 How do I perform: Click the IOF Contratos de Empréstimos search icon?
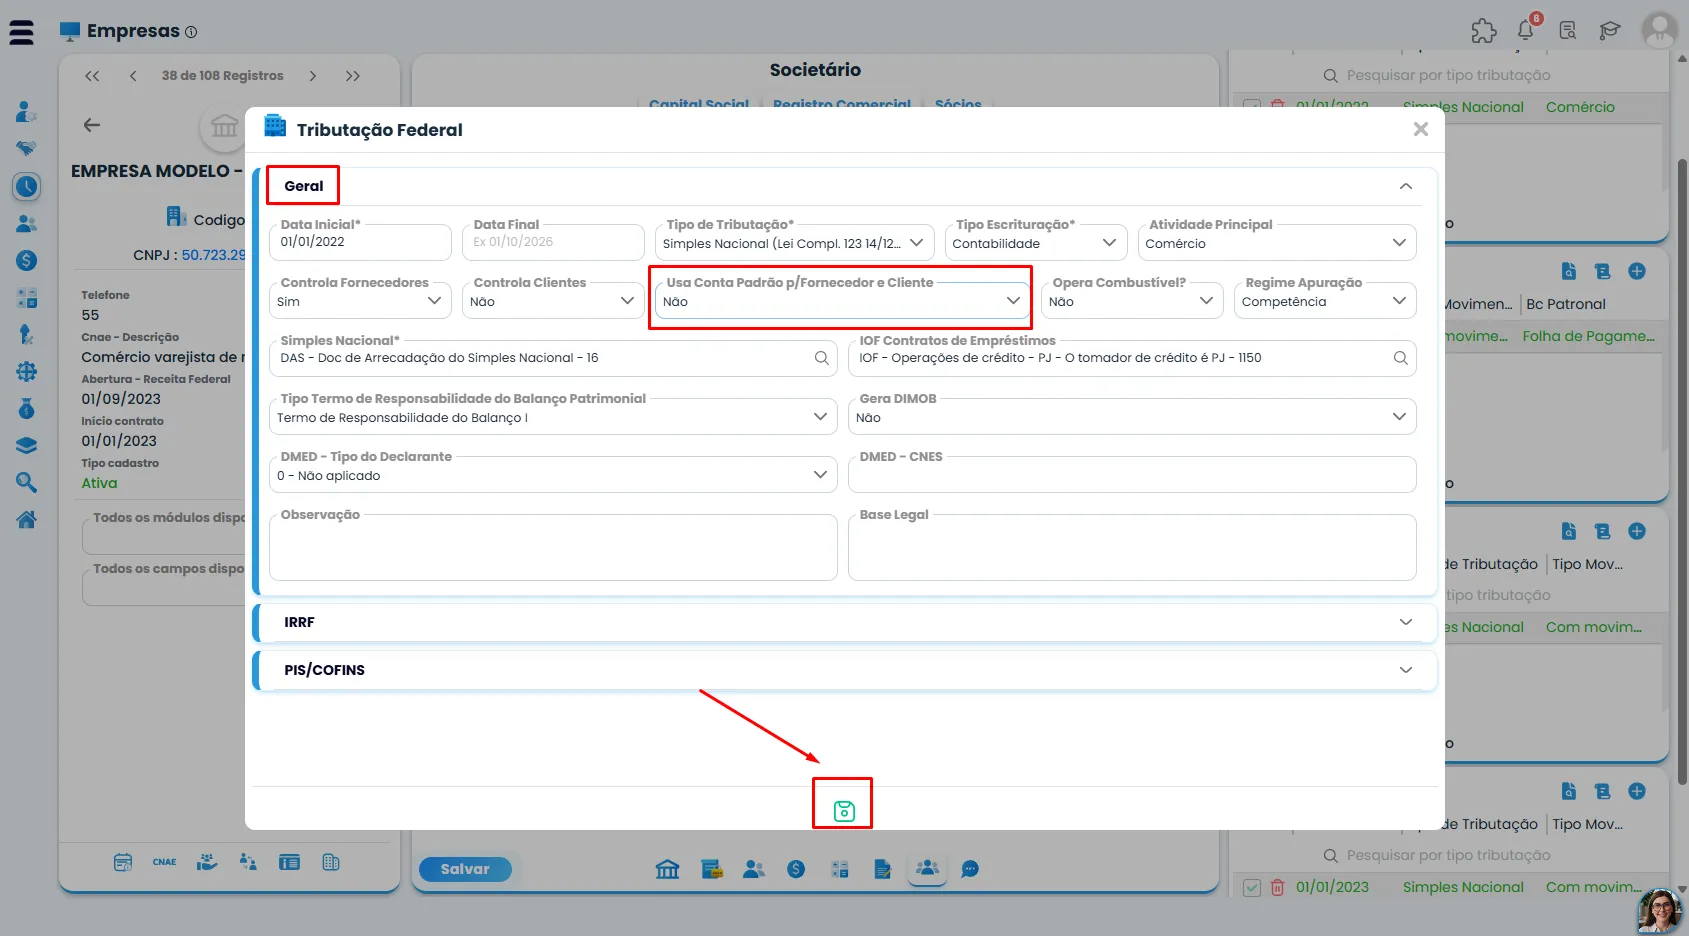point(1400,358)
